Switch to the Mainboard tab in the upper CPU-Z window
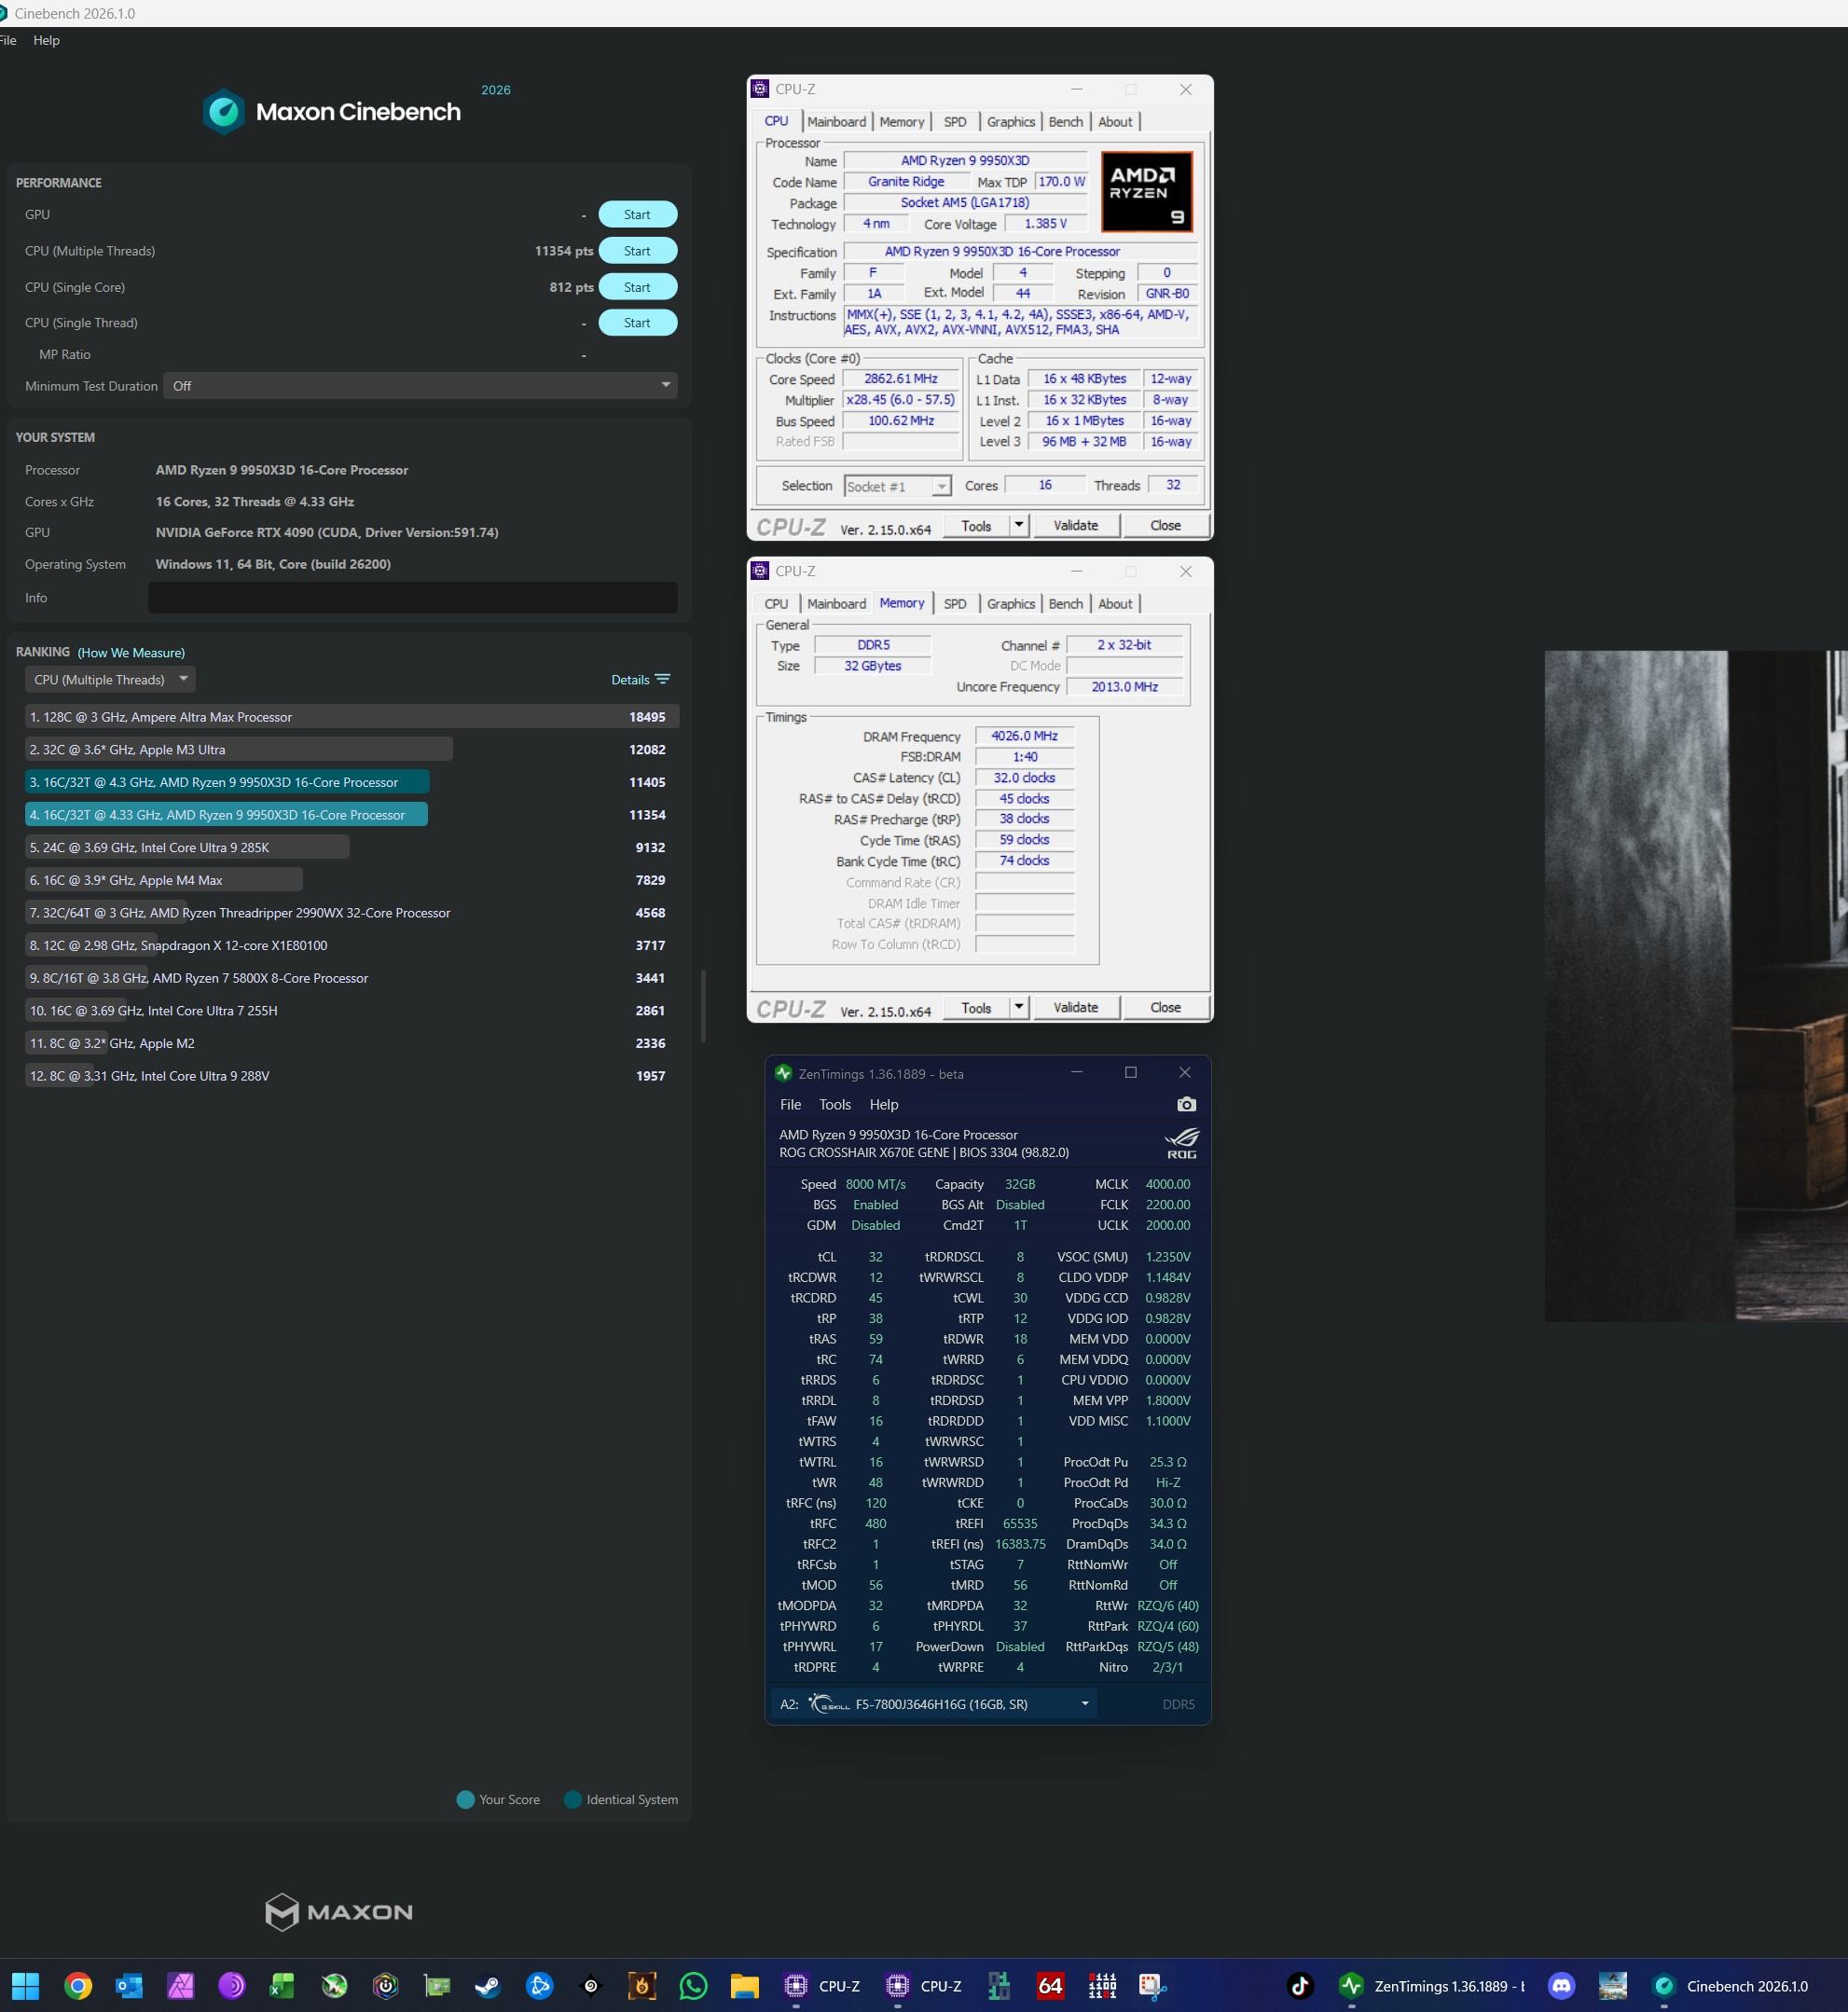The image size is (1848, 2012). coord(836,122)
